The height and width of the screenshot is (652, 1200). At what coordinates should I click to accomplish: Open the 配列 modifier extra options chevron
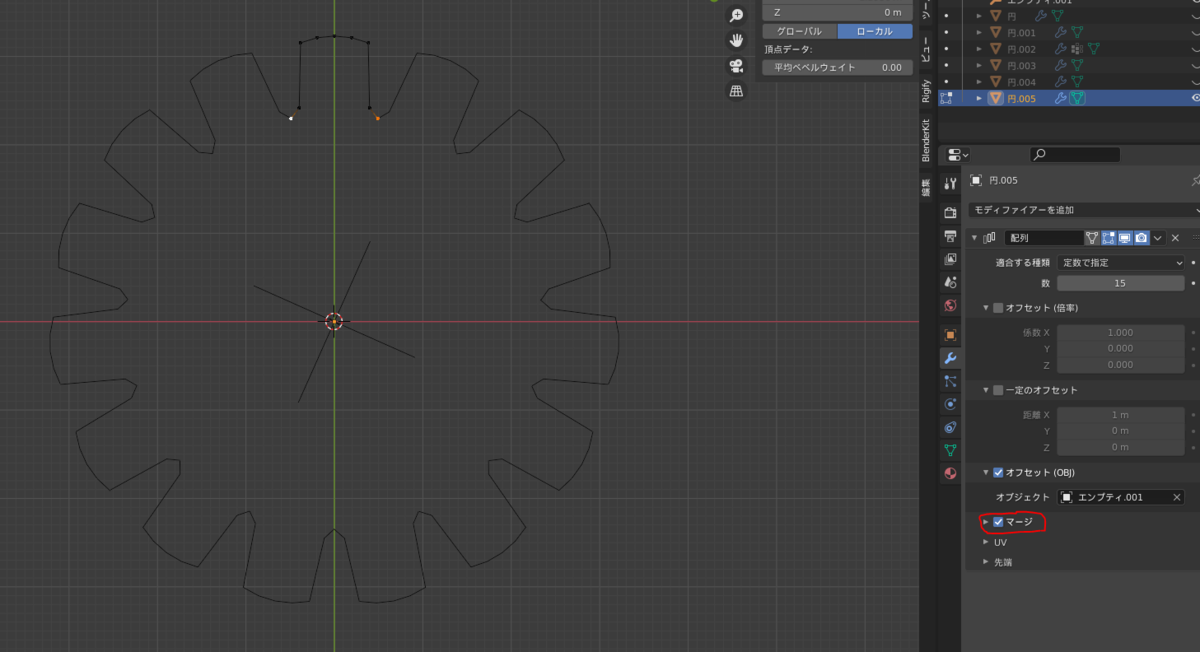(x=1158, y=238)
